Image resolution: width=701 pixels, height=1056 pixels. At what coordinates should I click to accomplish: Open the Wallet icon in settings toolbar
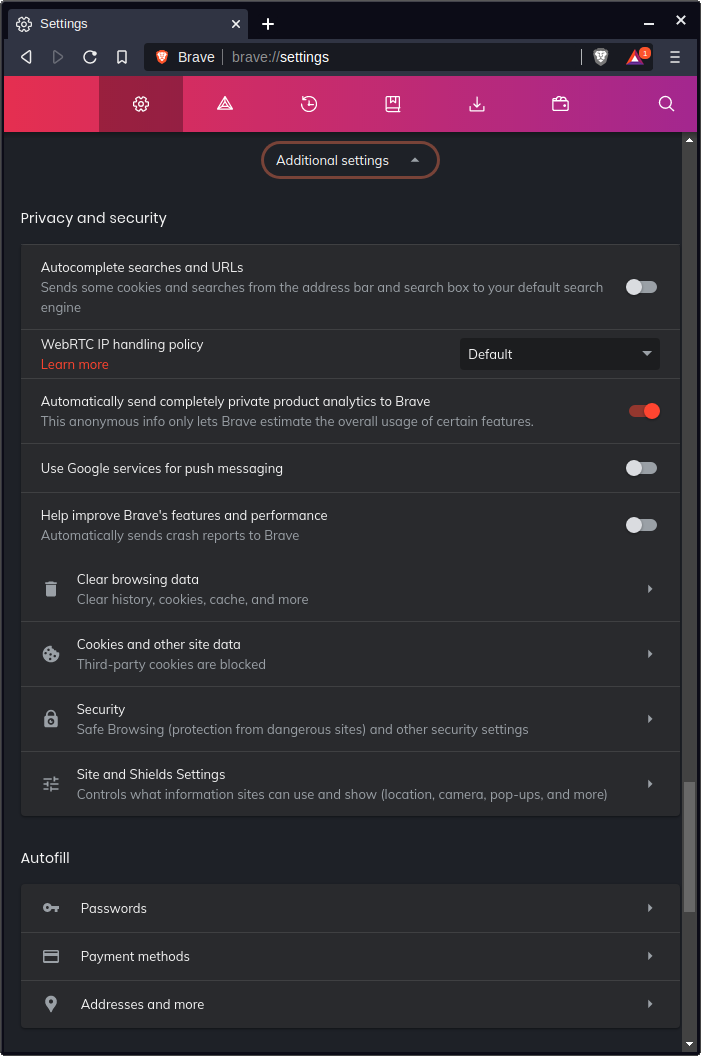[561, 104]
